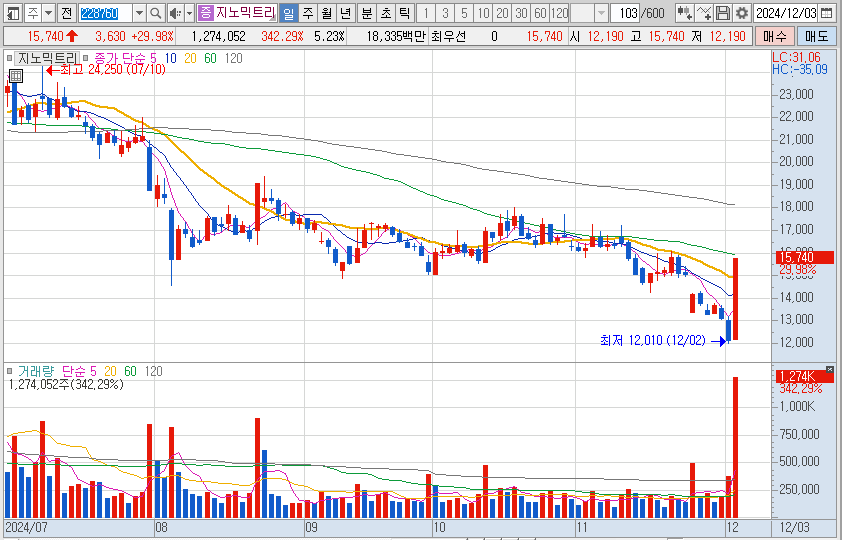Open the calendar date picker icon

[828, 12]
